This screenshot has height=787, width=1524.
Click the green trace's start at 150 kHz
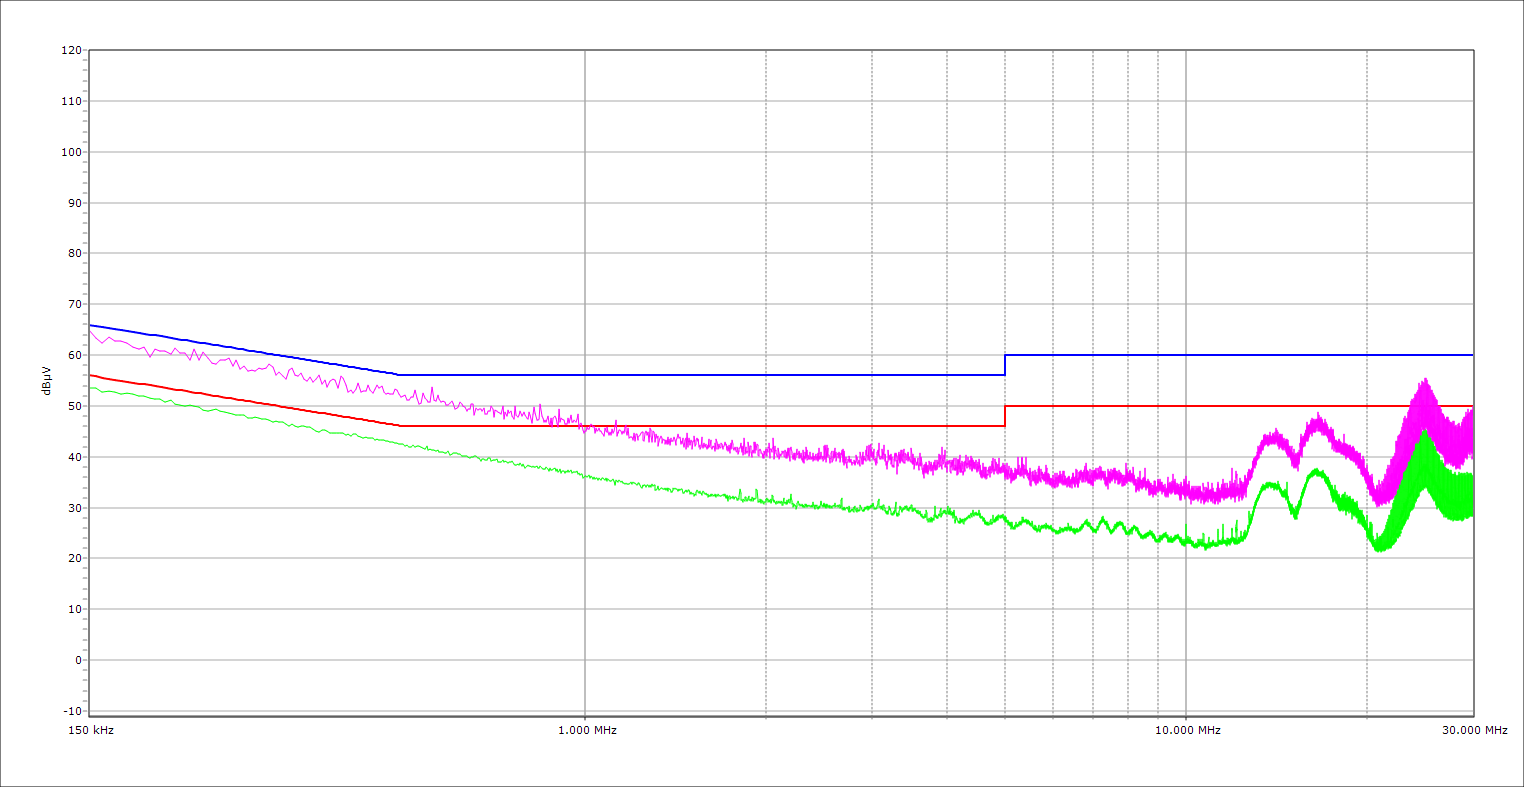pyautogui.click(x=90, y=388)
